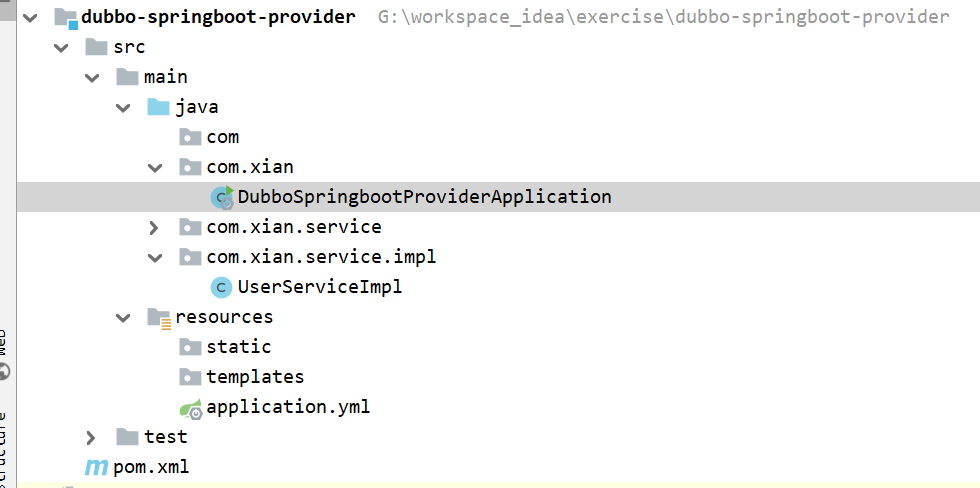Click the java source root folder icon
Screen dimensions: 980x488
[x=159, y=107]
